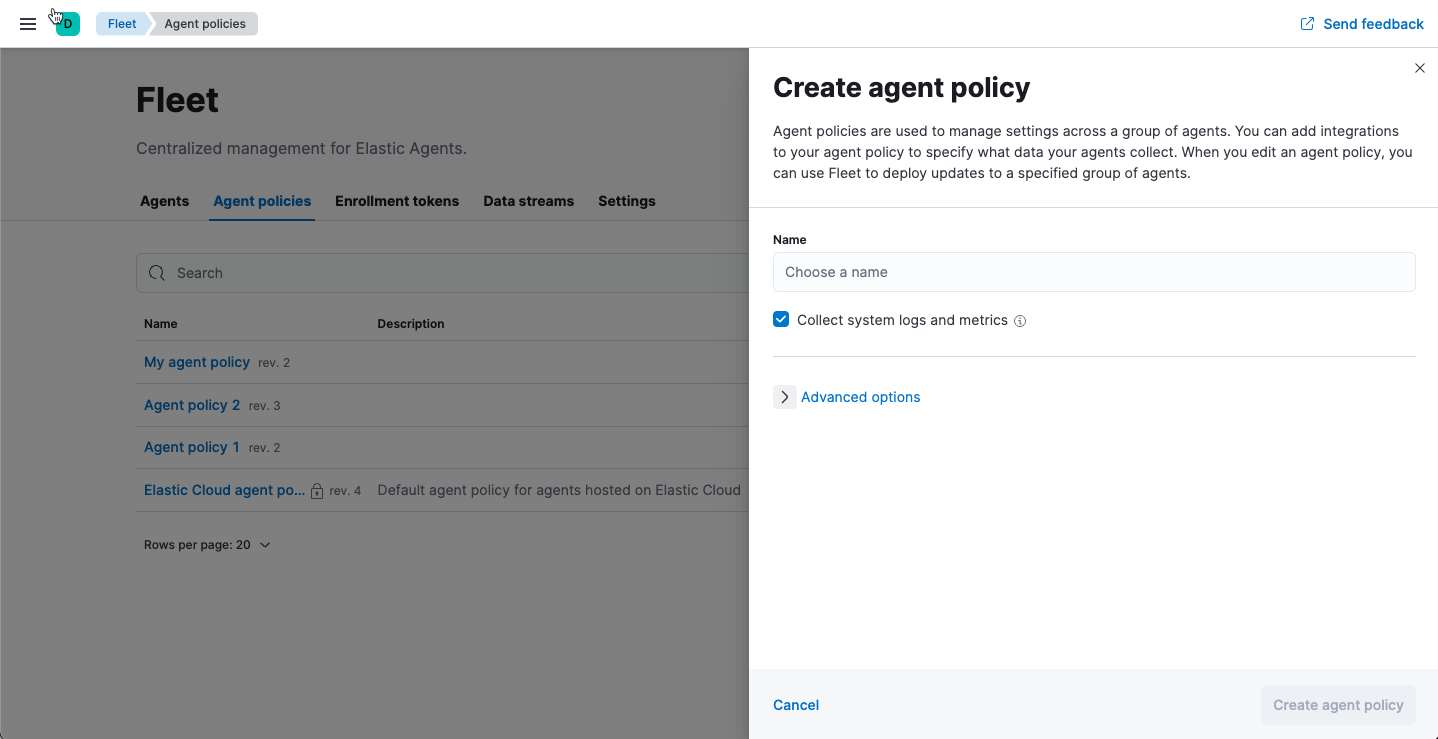Click the info icon beside system logs
Screen dimensions: 1438x739
(1020, 321)
